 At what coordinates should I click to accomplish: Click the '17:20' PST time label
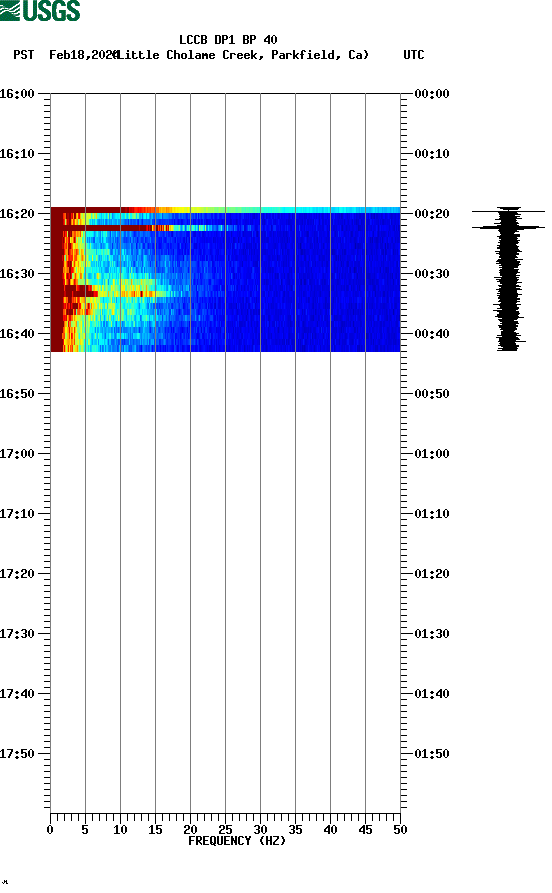click(17, 574)
